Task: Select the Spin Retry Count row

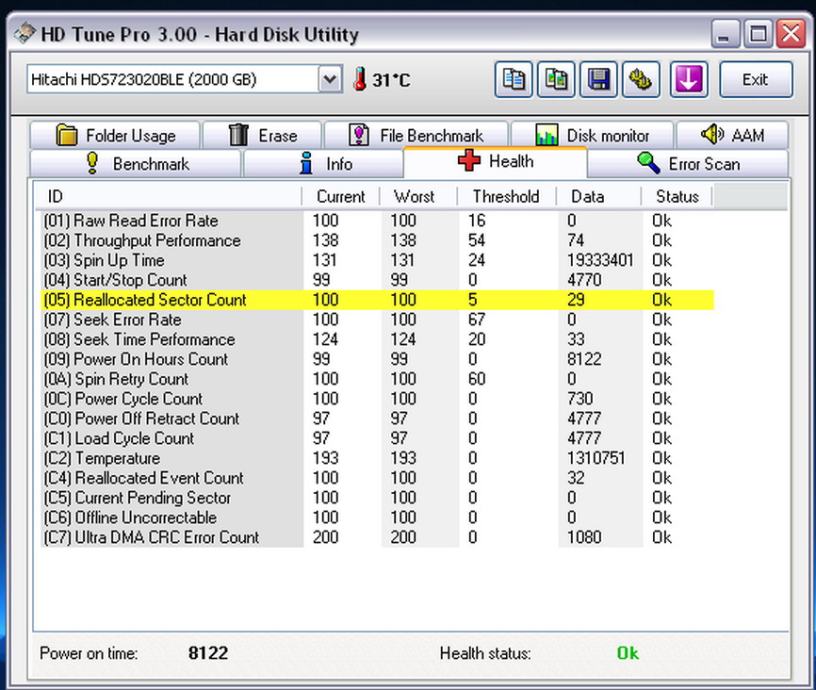Action: tap(377, 379)
